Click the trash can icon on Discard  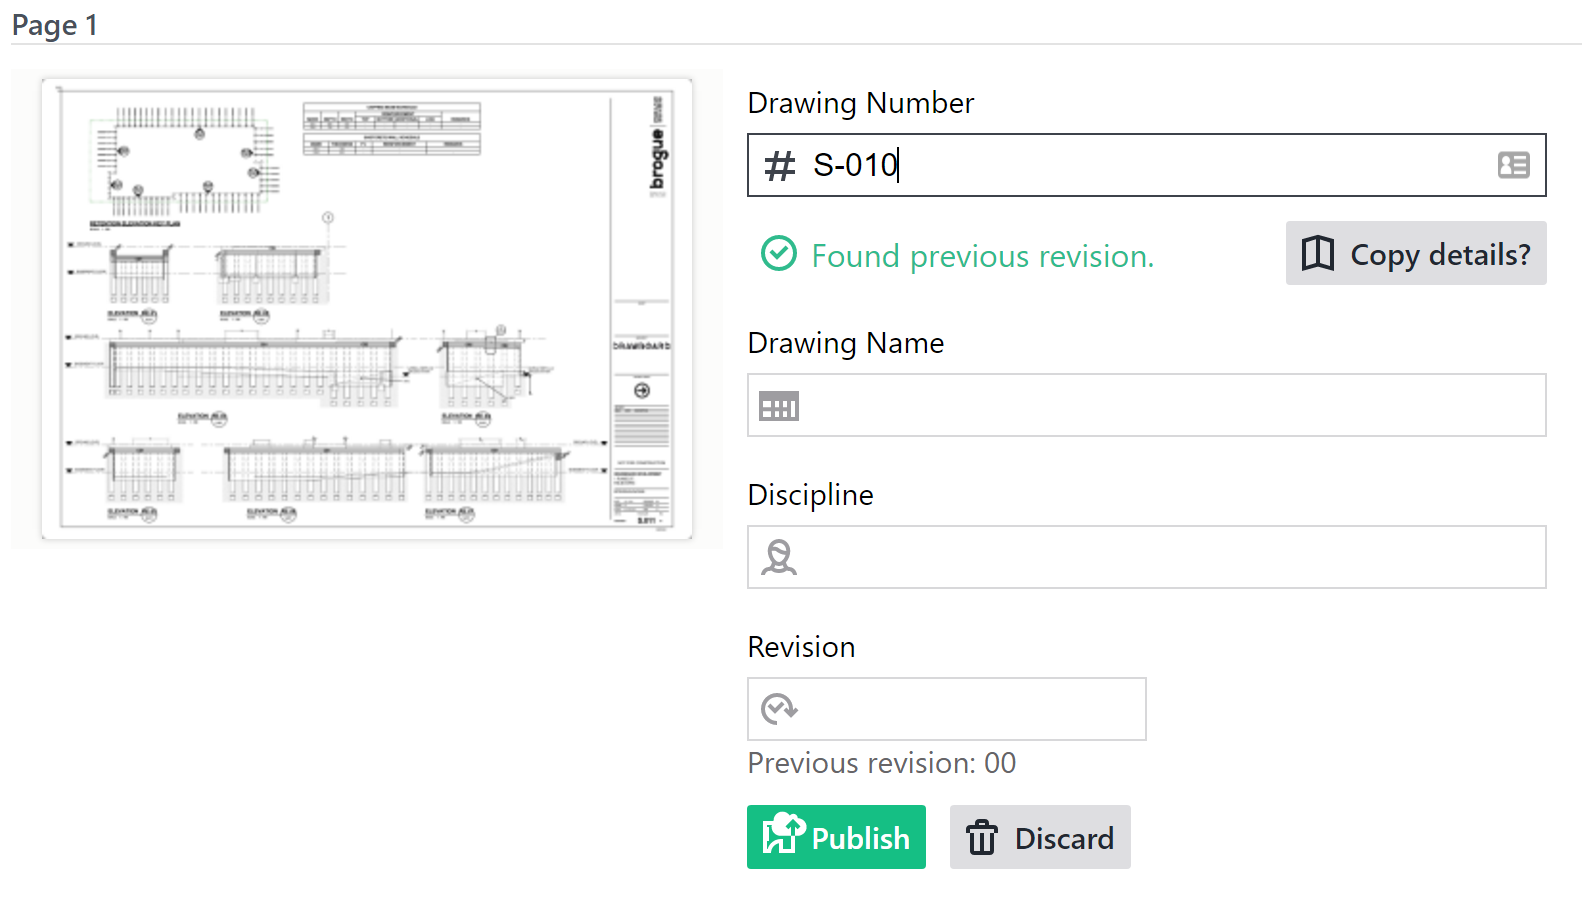tap(981, 838)
